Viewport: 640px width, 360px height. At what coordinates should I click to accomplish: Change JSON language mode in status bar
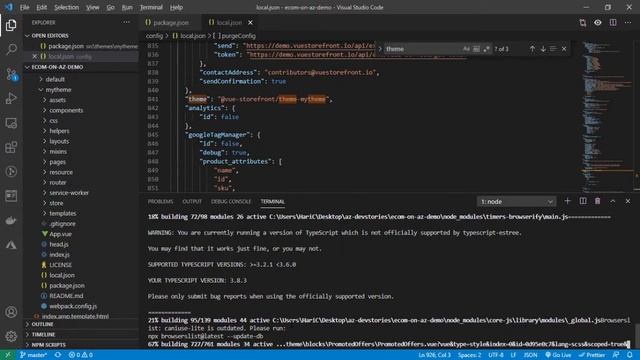(x=530, y=355)
